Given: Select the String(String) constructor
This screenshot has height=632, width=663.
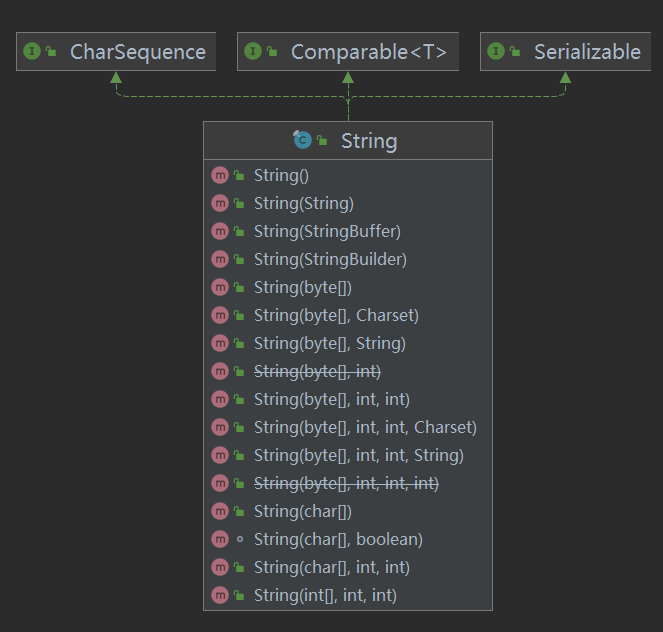Looking at the screenshot, I should (x=304, y=203).
